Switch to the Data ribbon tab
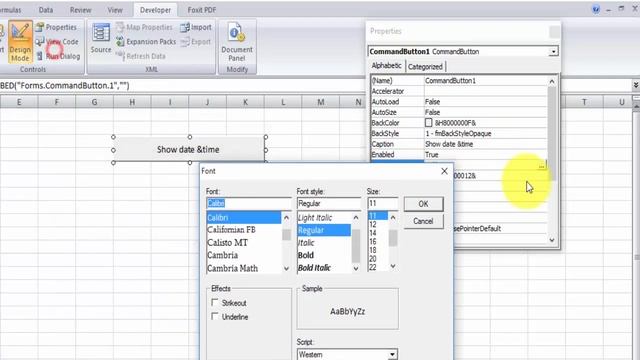The width and height of the screenshot is (640, 360). tap(46, 10)
